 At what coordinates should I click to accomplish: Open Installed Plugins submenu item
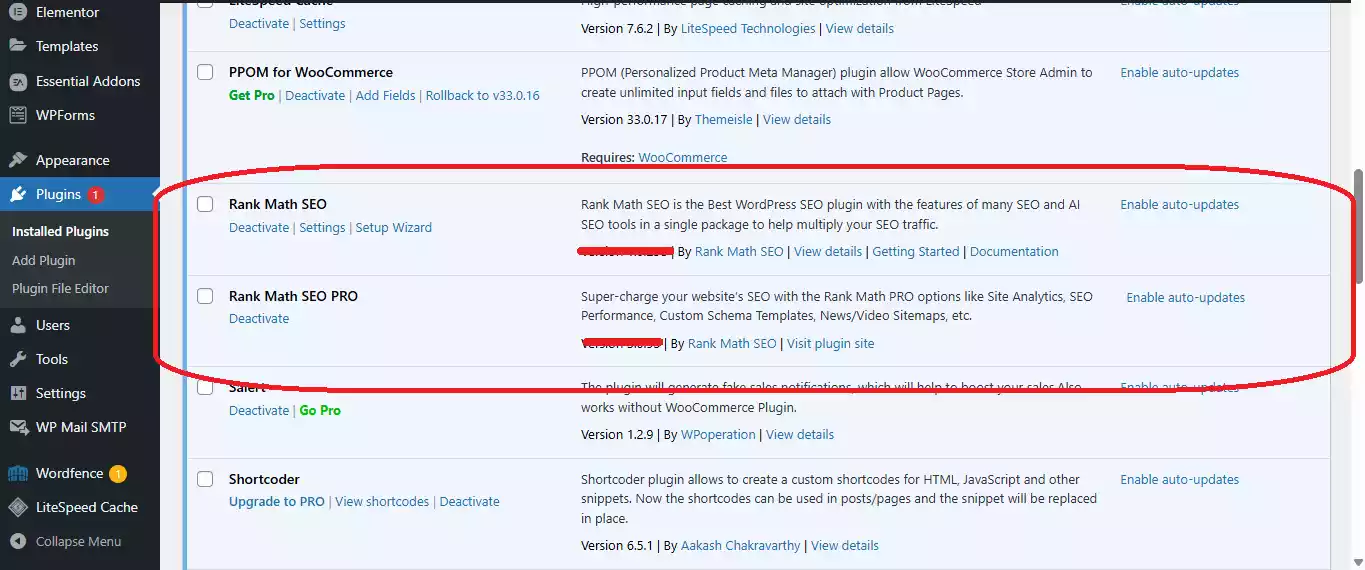click(x=60, y=231)
